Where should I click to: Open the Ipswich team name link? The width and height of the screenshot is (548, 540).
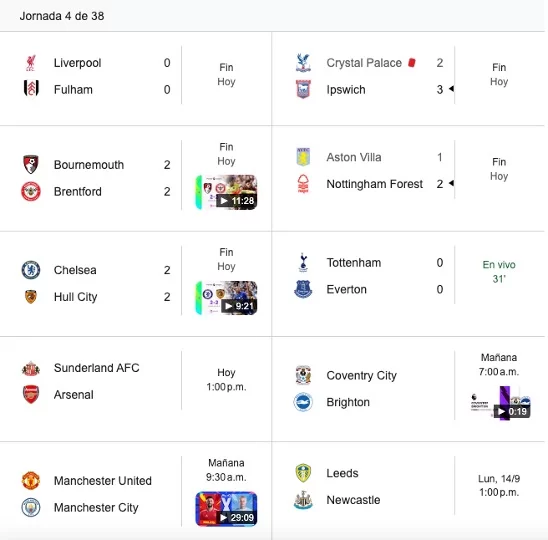pos(346,90)
